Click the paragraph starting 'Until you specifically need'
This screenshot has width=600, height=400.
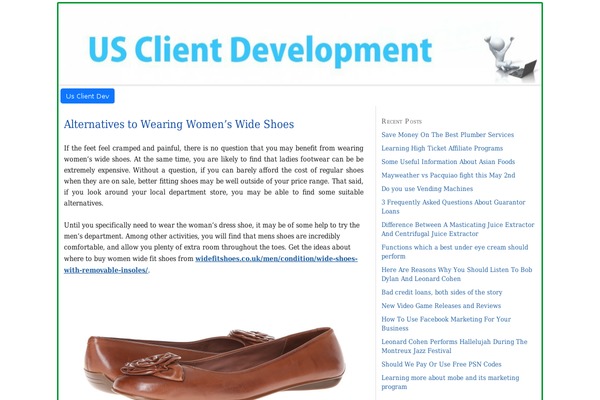pyautogui.click(x=212, y=247)
